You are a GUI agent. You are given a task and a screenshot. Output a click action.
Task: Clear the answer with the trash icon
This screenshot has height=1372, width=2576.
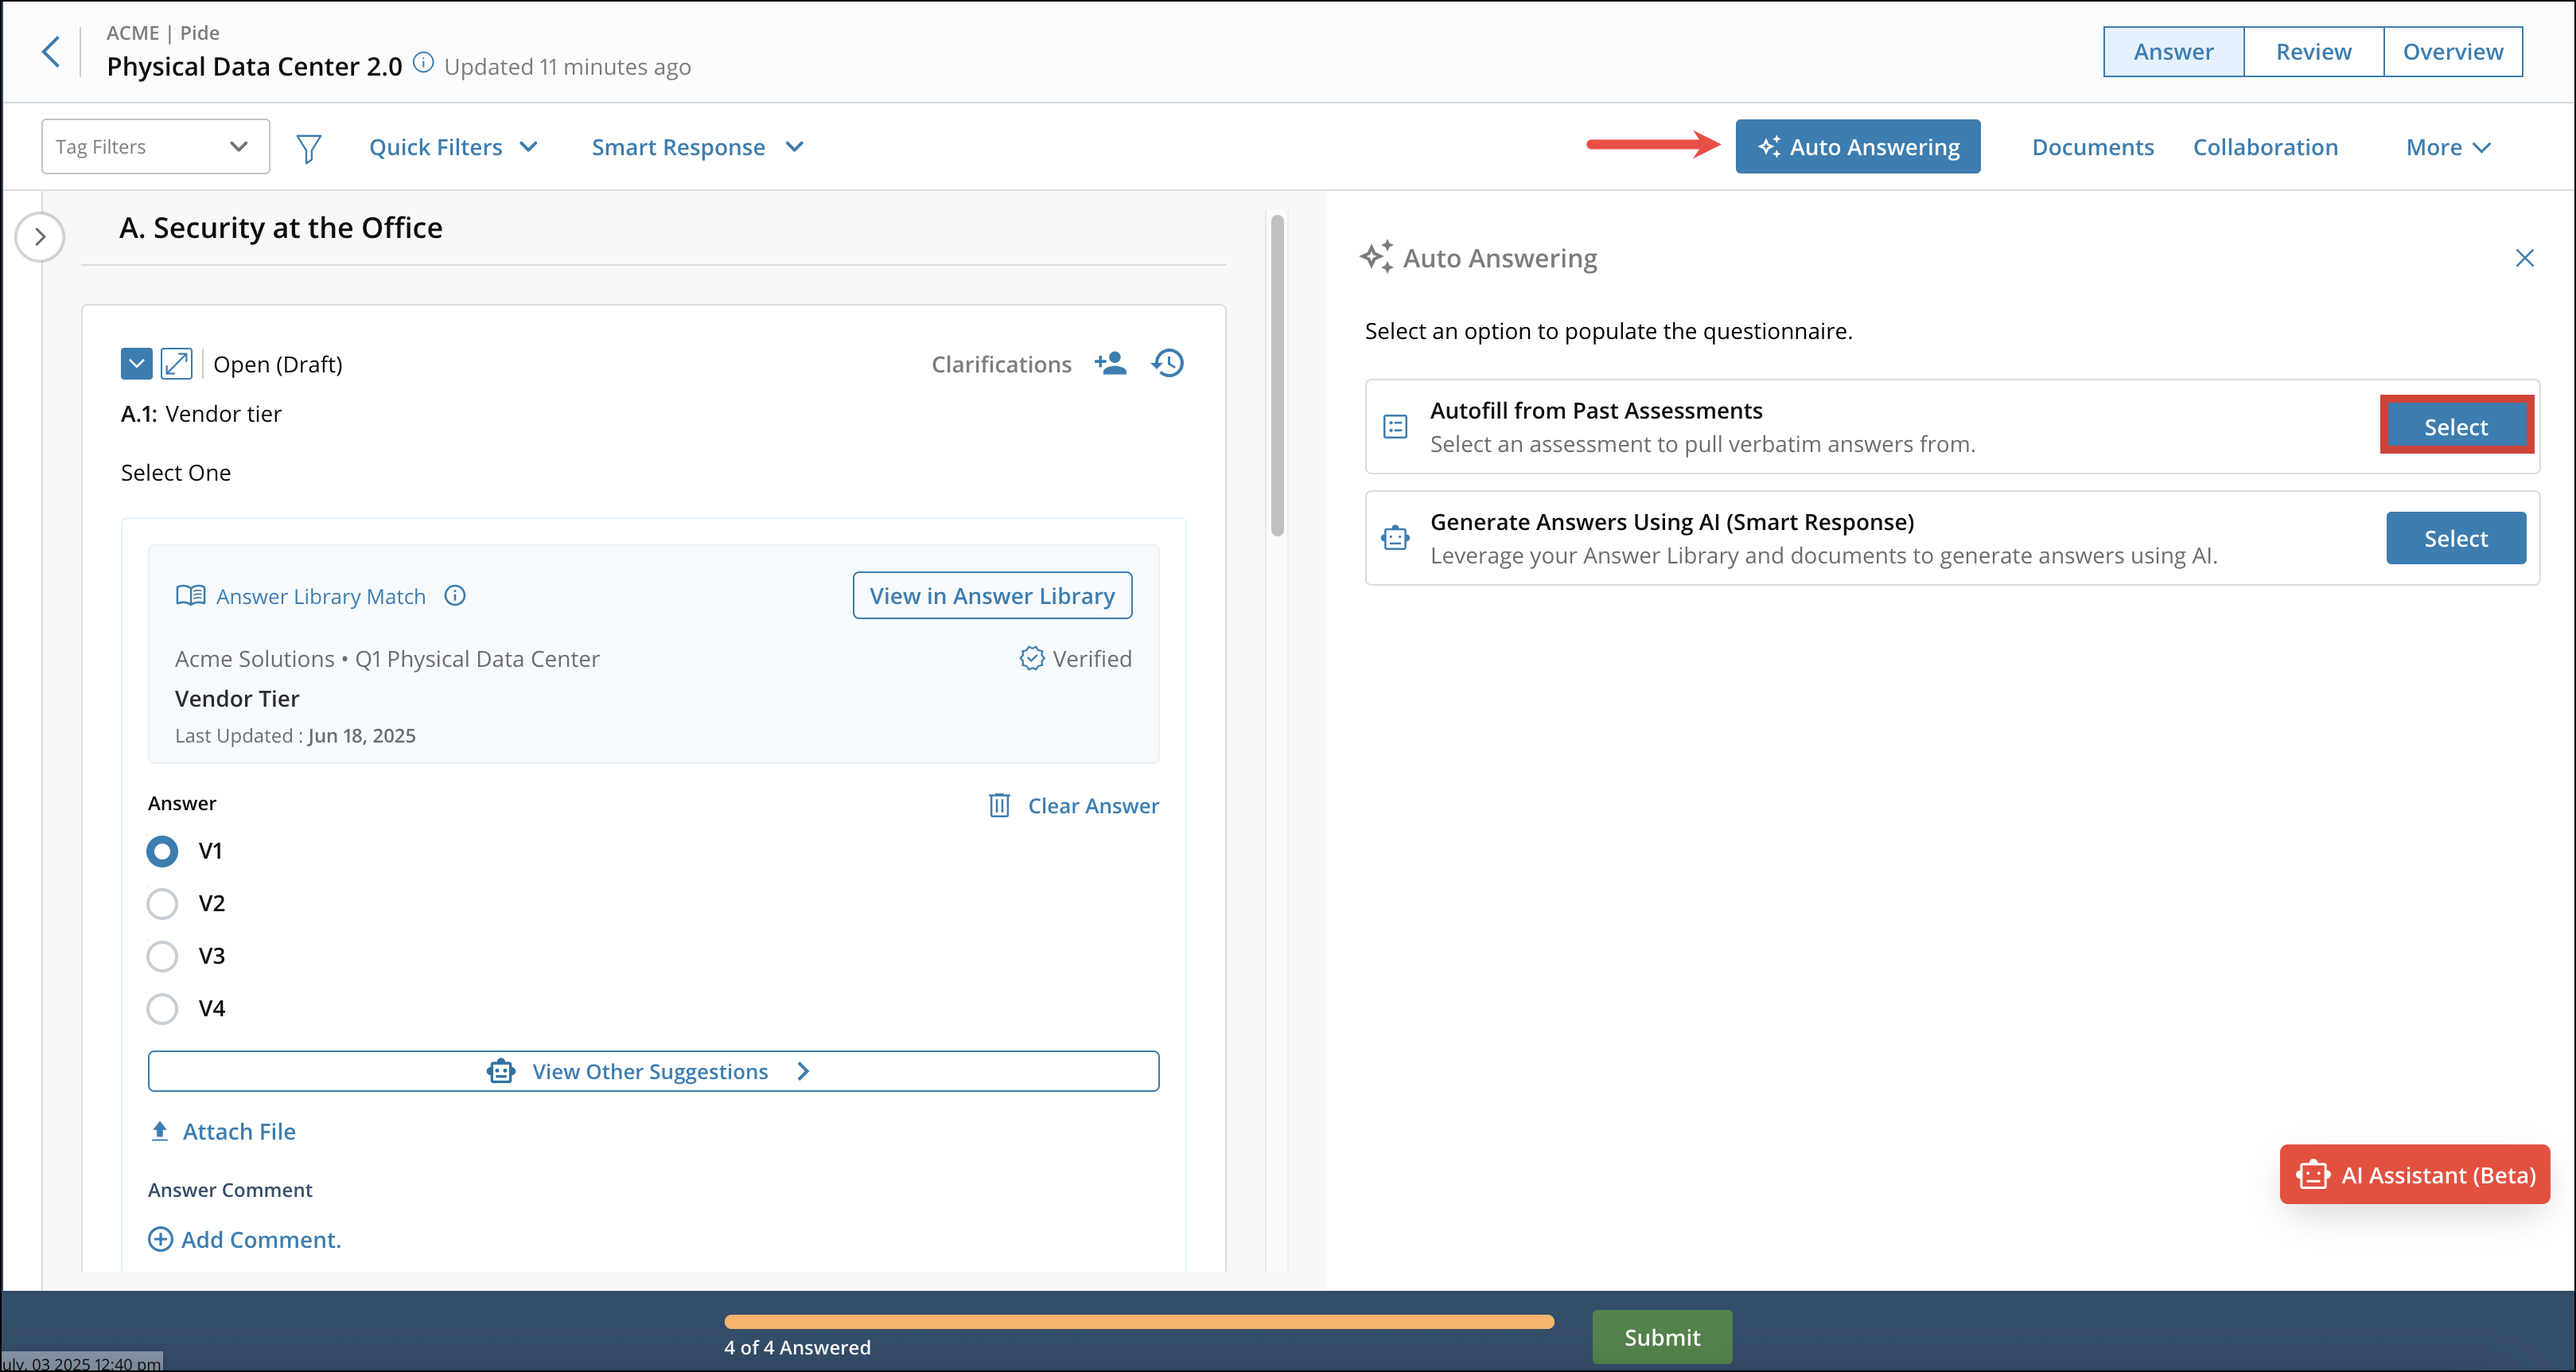point(999,805)
